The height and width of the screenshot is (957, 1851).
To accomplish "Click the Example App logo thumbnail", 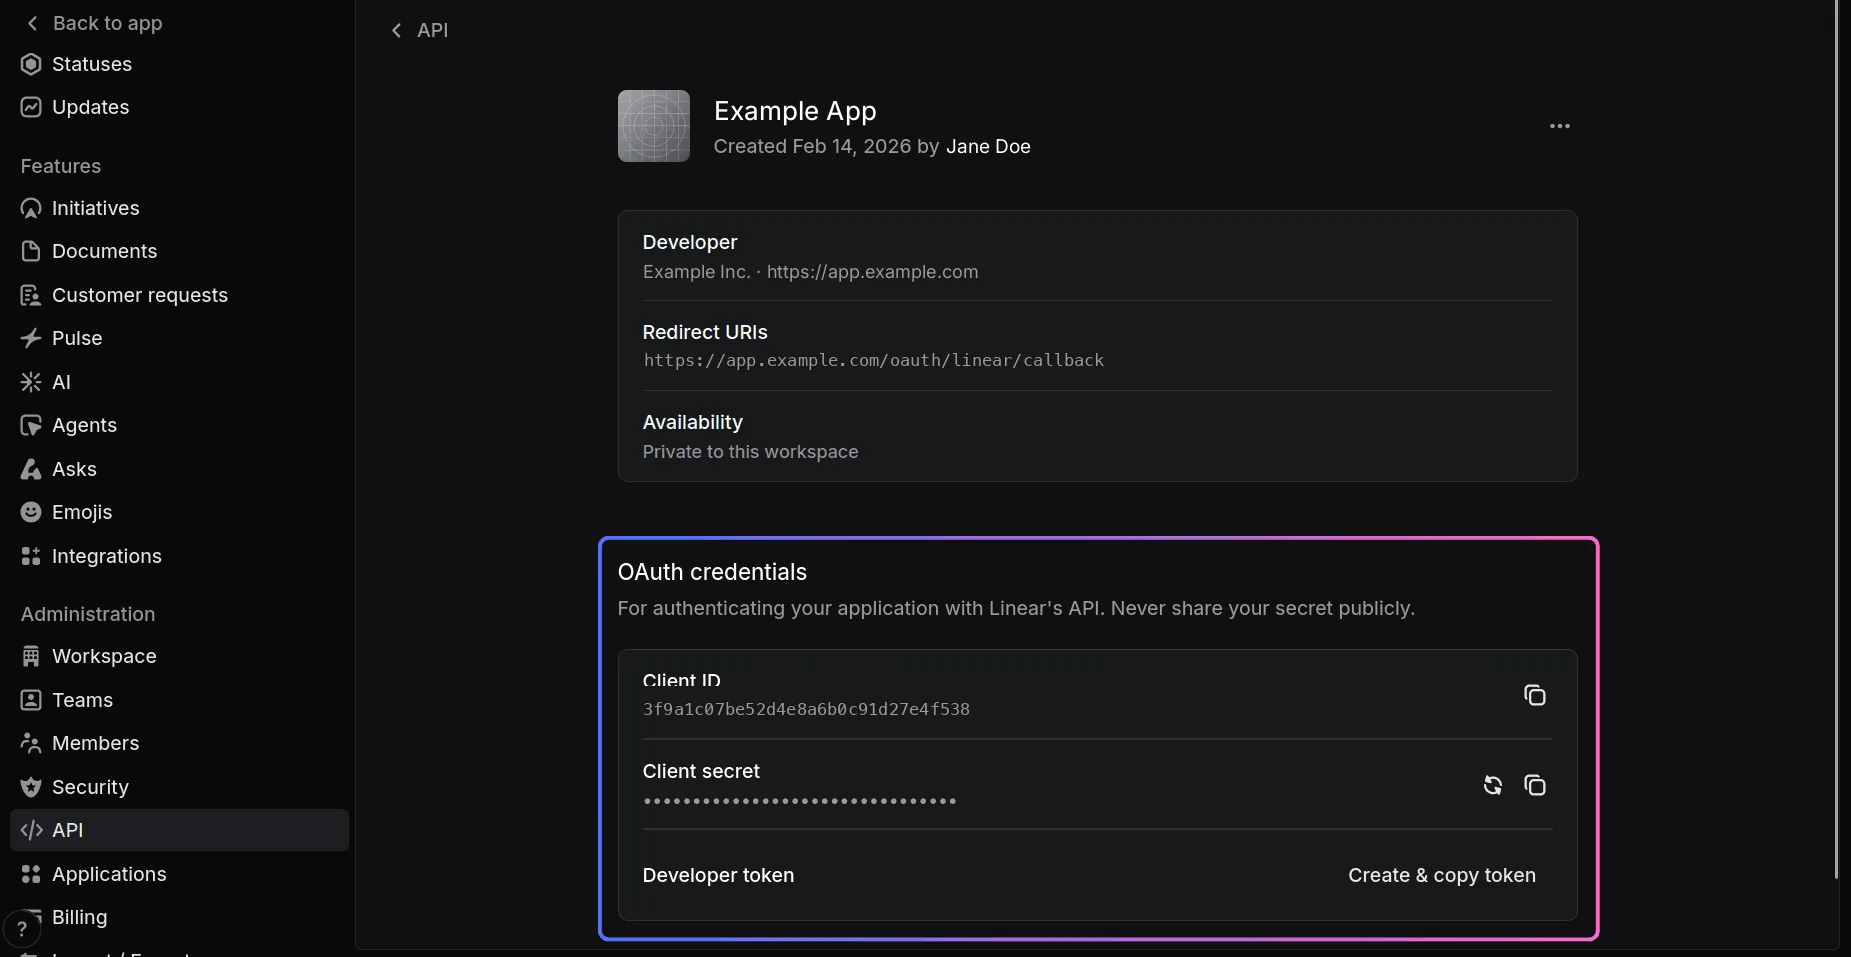I will coord(654,126).
